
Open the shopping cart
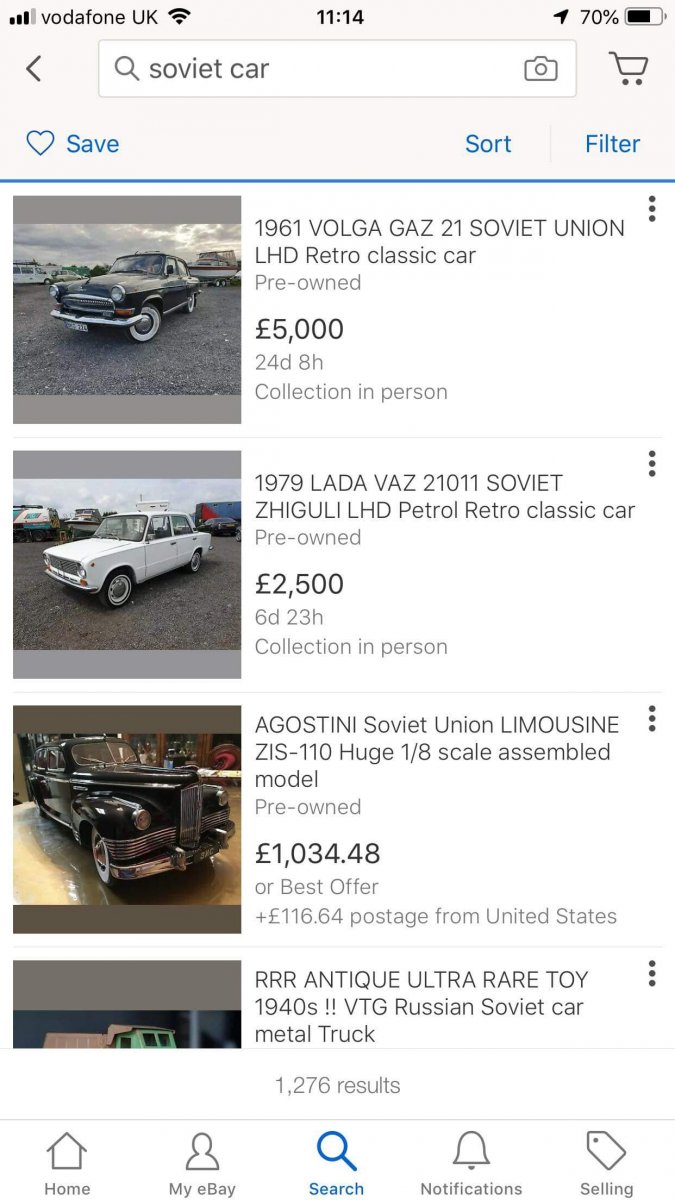pos(628,69)
